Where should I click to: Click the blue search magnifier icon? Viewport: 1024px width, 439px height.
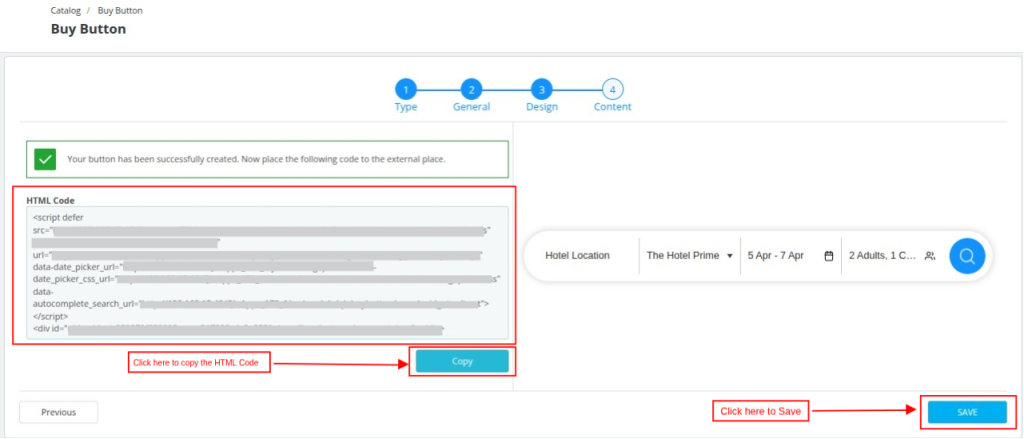pyautogui.click(x=967, y=255)
